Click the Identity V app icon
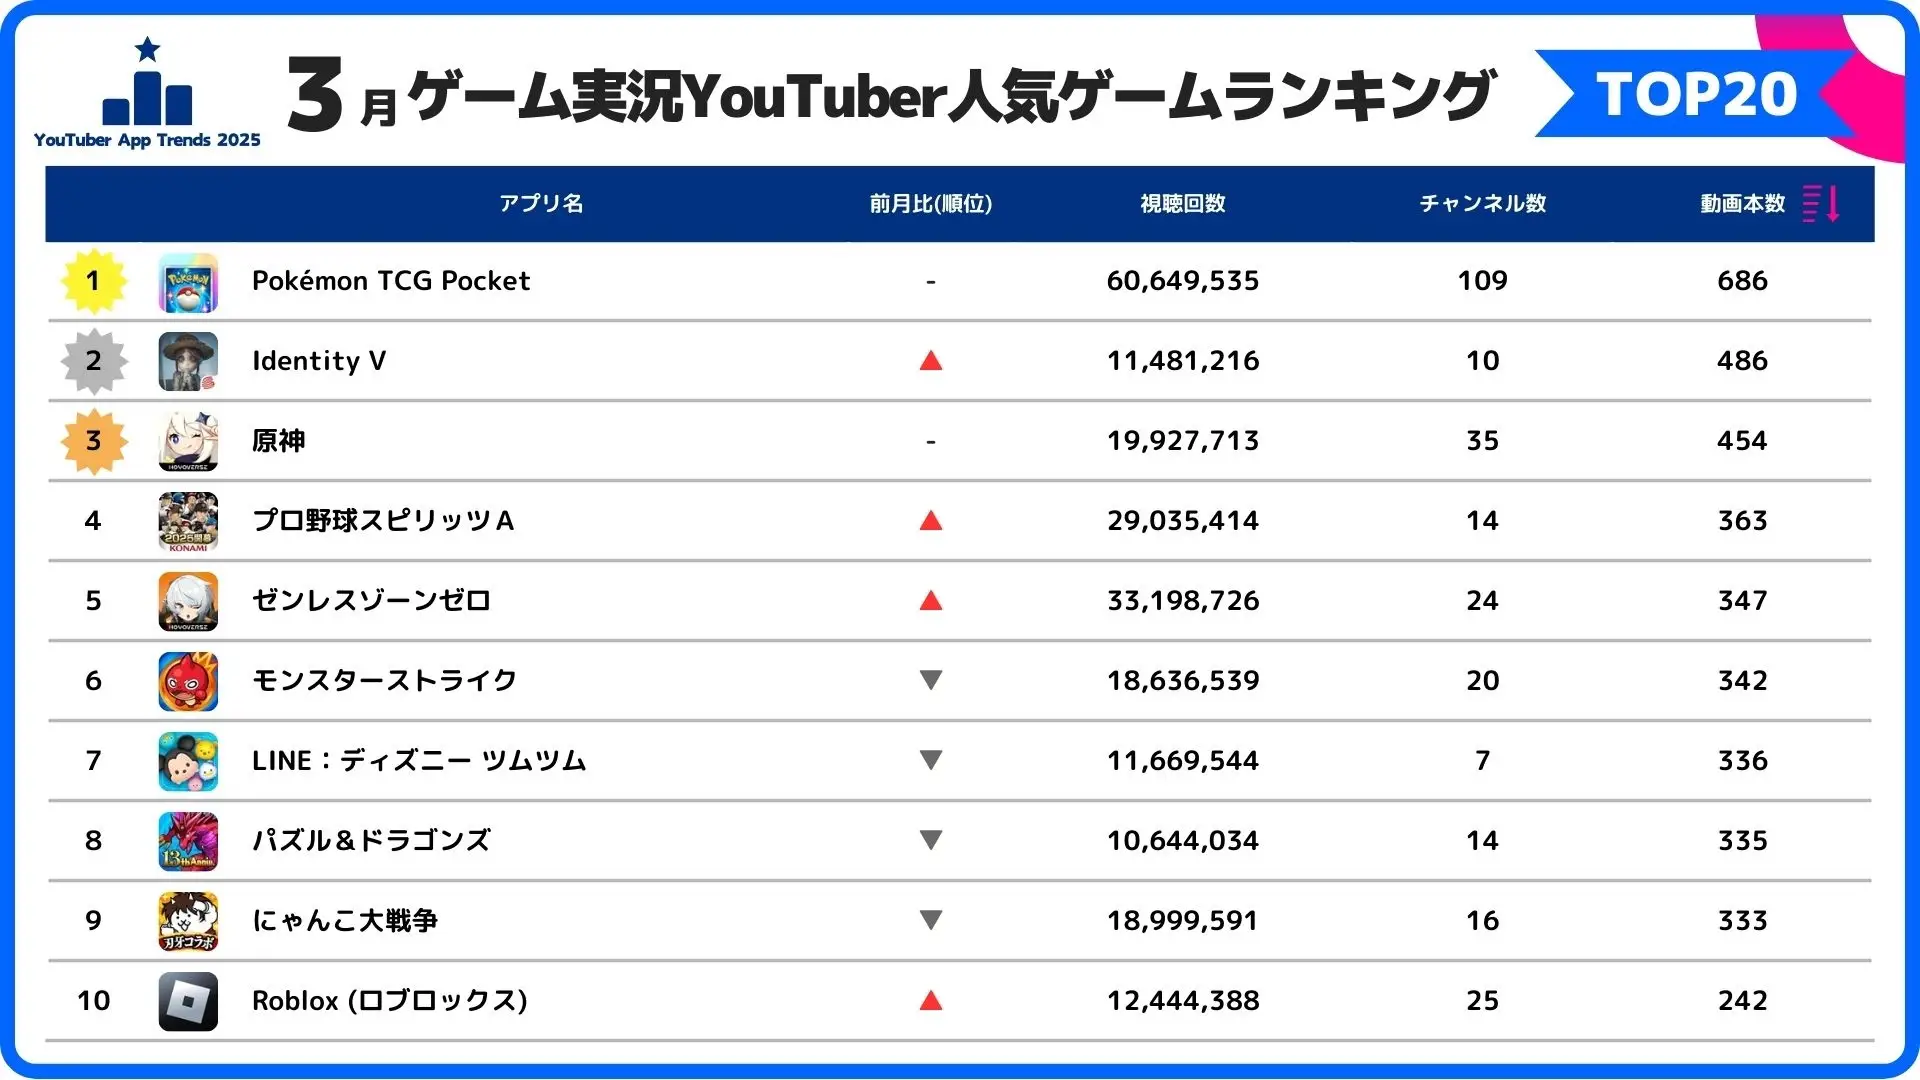This screenshot has height=1080, width=1920. tap(188, 362)
